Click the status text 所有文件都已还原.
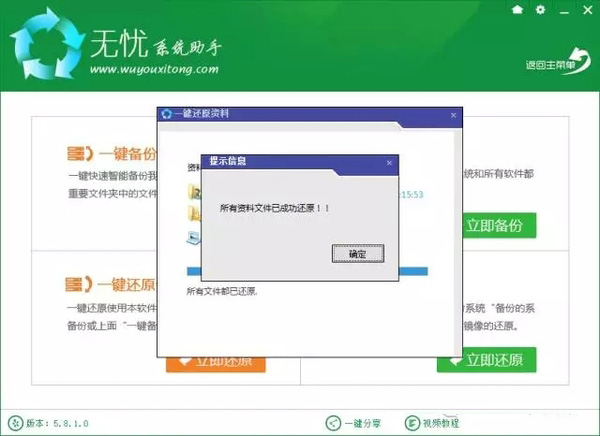The height and width of the screenshot is (436, 600). [x=222, y=291]
